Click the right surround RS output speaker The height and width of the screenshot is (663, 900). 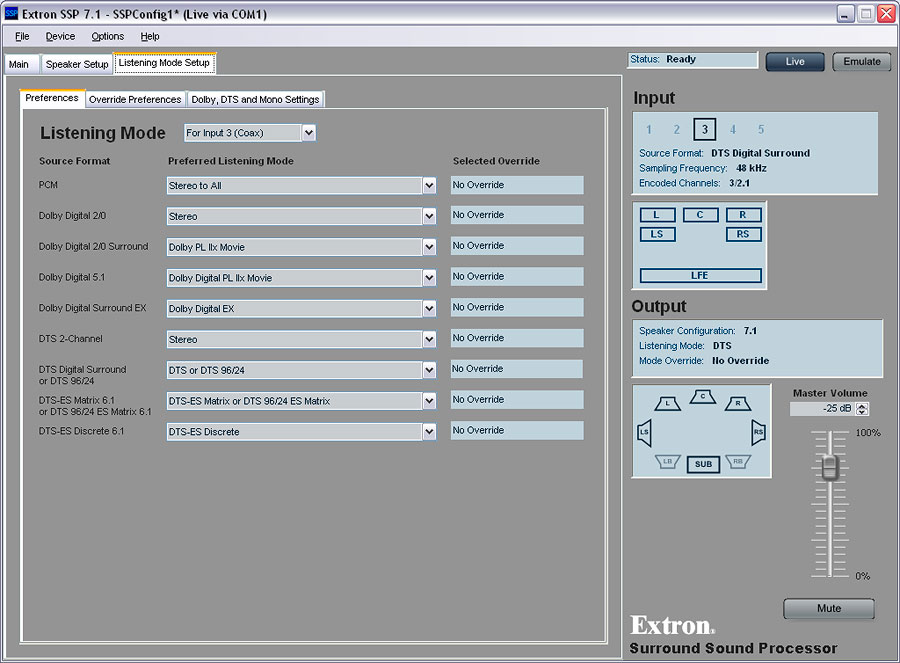pos(759,433)
